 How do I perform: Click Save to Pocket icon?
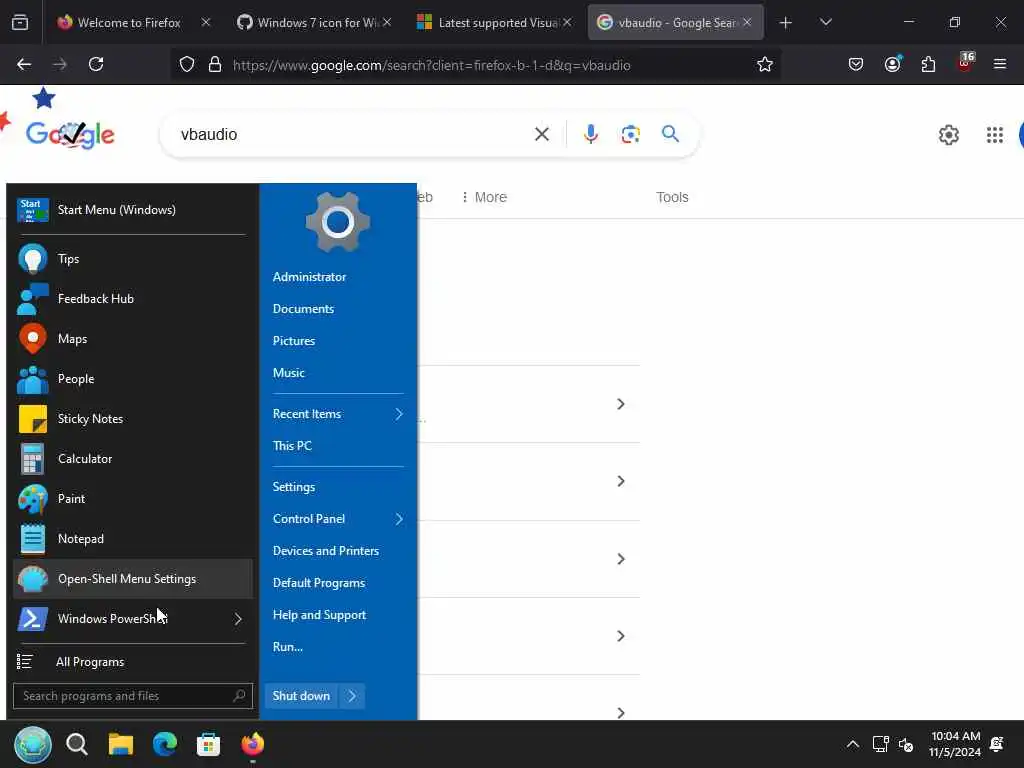click(856, 64)
